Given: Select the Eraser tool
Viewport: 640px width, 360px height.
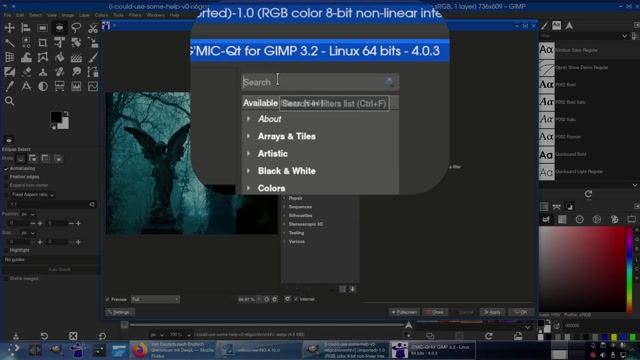Looking at the screenshot, I should 26,72.
